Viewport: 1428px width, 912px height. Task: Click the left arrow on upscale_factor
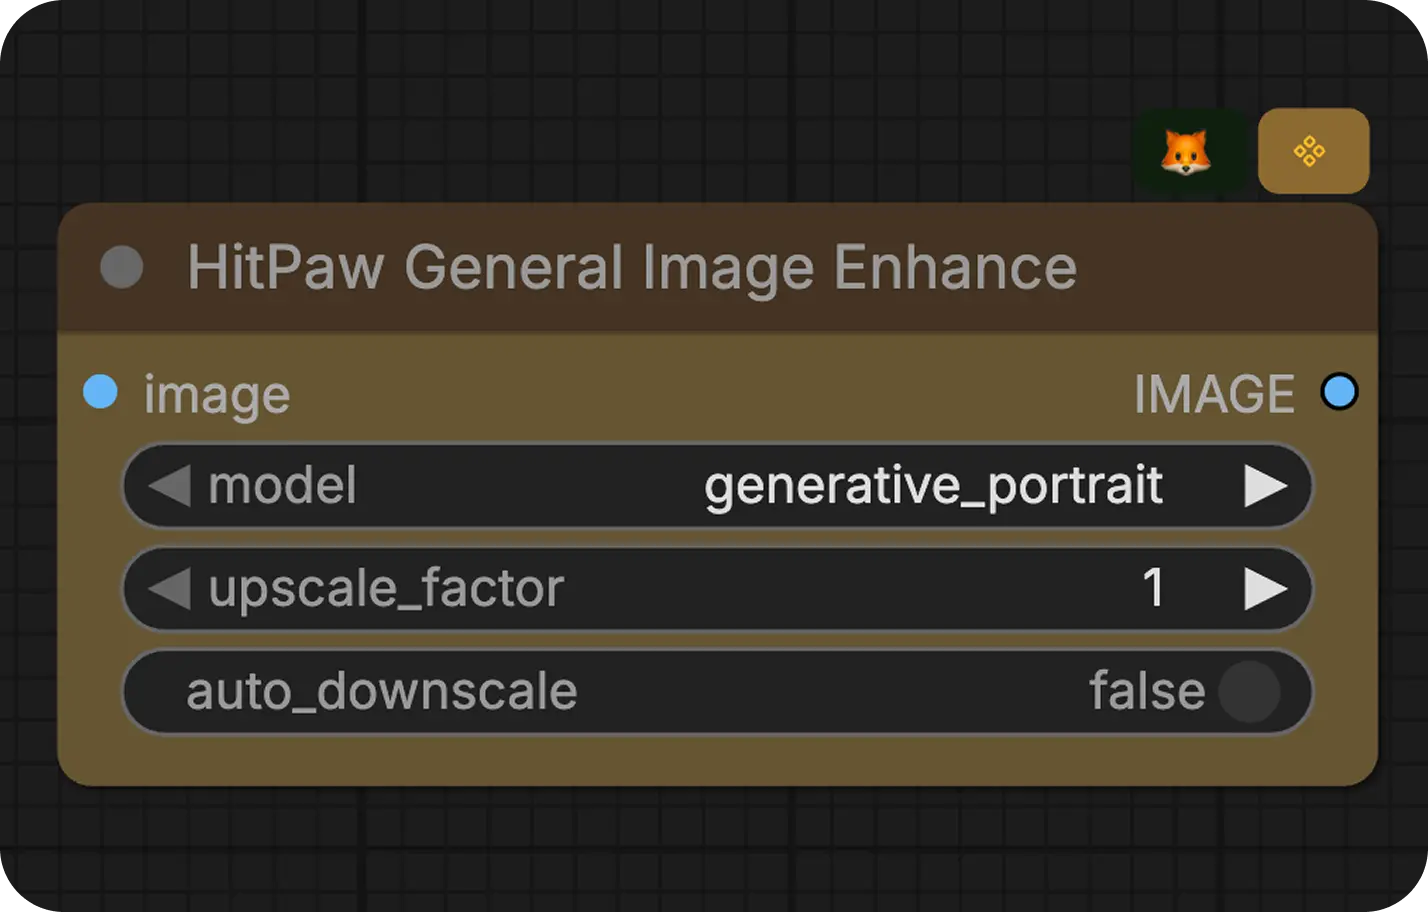pos(170,589)
